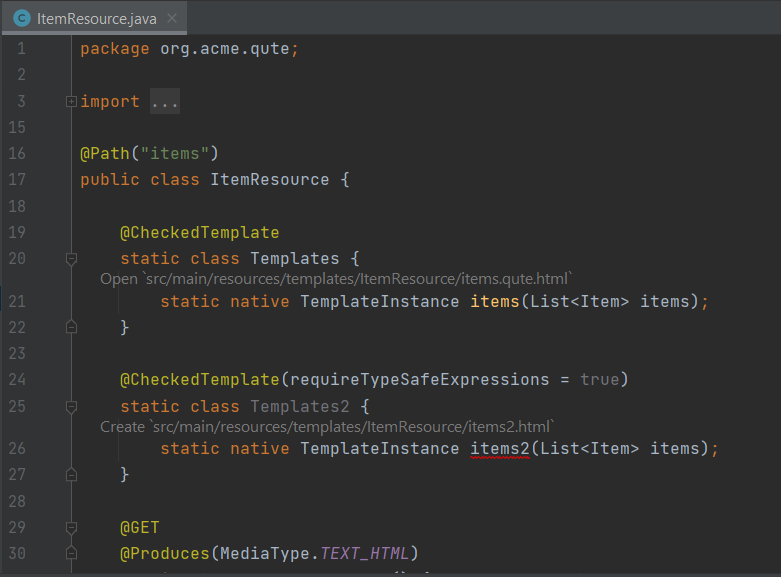Click the @GET annotation
This screenshot has width=781, height=577.
coord(139,528)
